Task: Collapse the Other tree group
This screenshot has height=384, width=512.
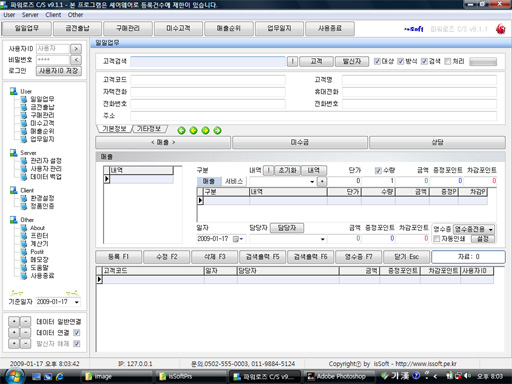Action: click(x=14, y=220)
